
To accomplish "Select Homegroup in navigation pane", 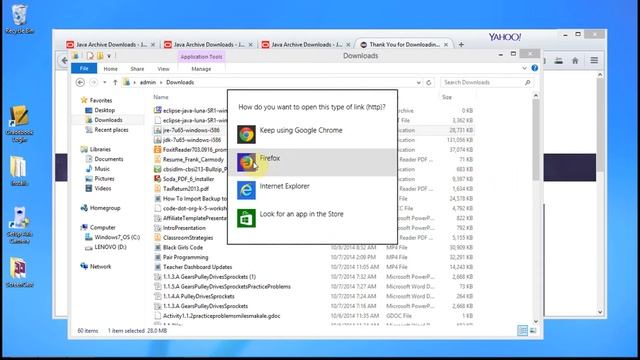I will click(x=105, y=208).
